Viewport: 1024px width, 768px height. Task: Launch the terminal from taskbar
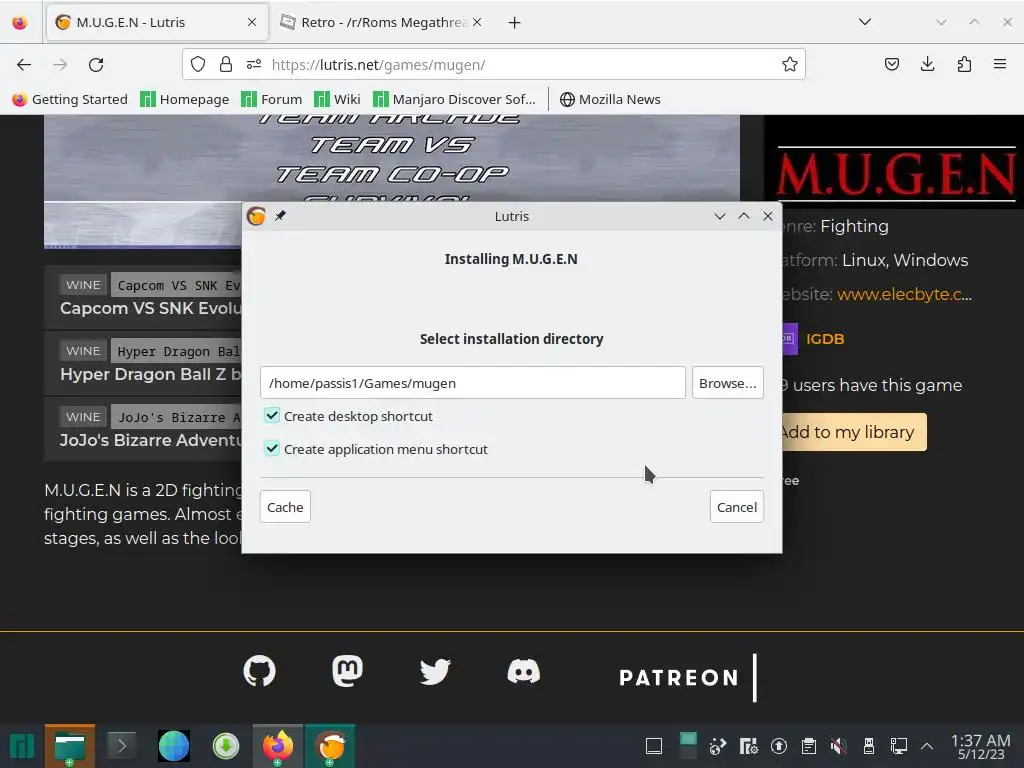[x=121, y=745]
